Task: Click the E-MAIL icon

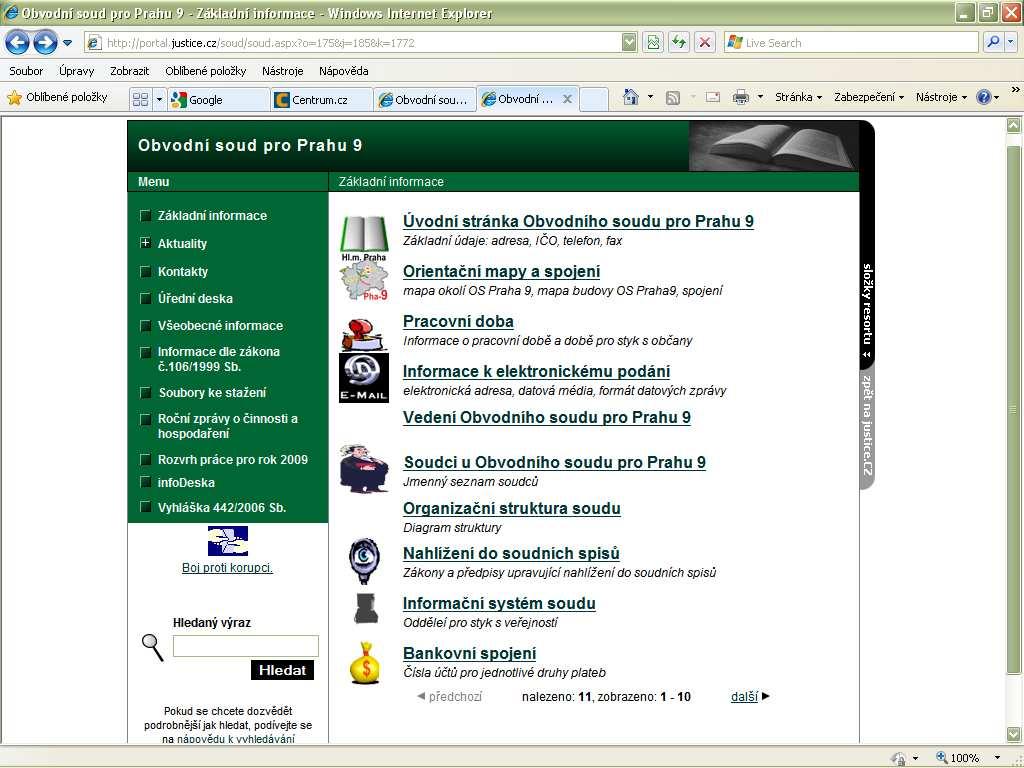Action: (364, 378)
